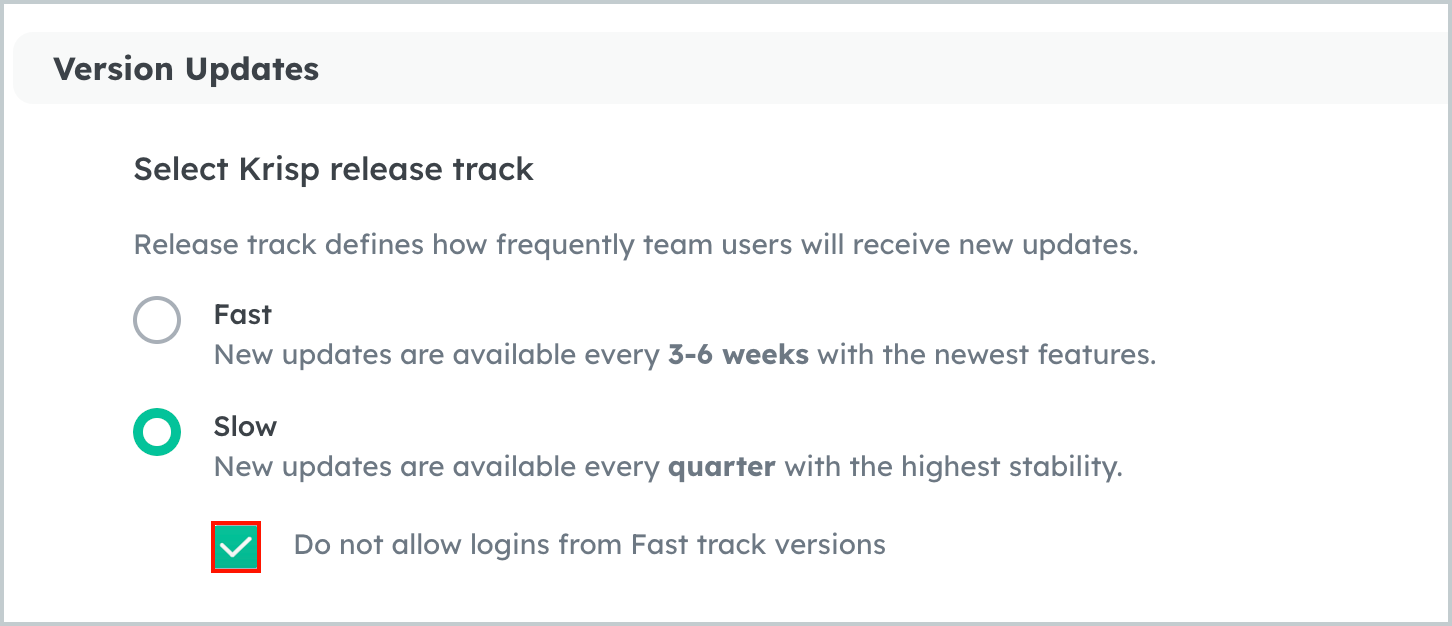1452x626 pixels.
Task: Select the Fast release track radio button
Action: (x=157, y=320)
